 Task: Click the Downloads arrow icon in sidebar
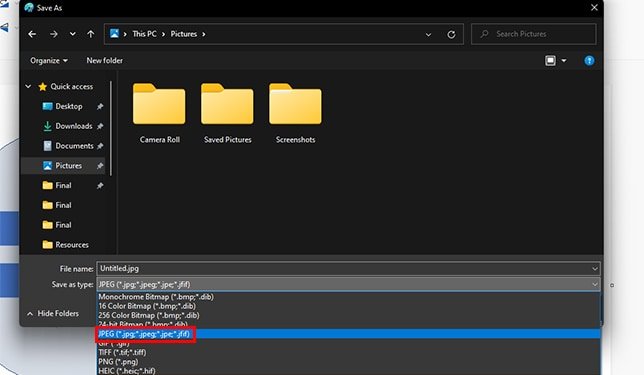tap(48, 126)
